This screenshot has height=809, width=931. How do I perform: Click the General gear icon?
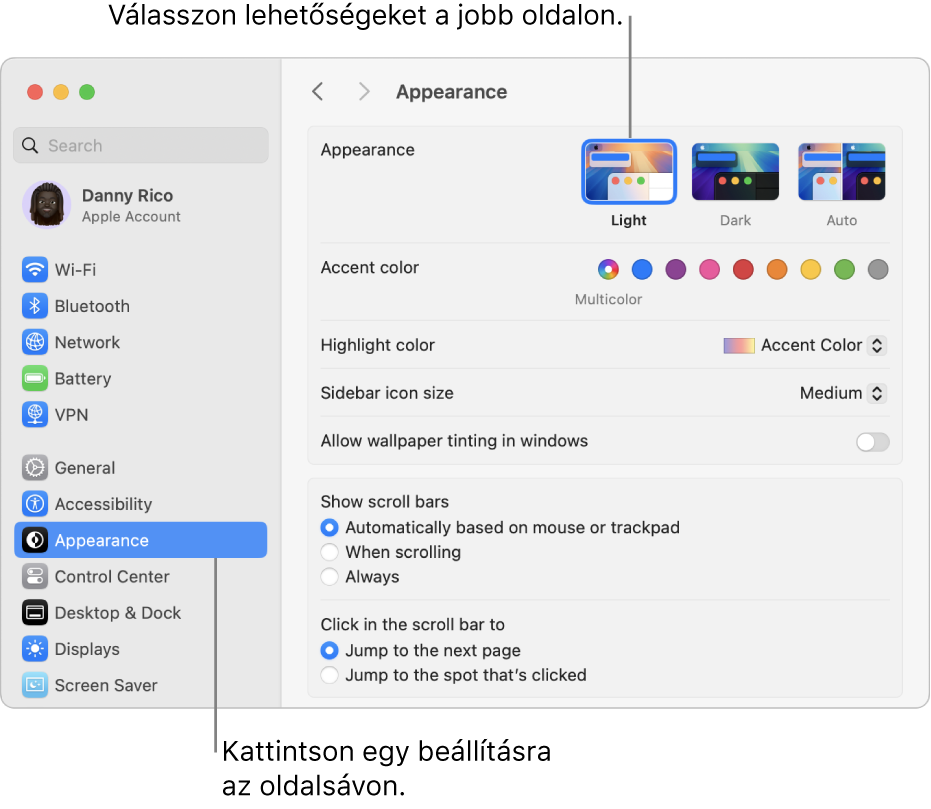click(x=35, y=468)
